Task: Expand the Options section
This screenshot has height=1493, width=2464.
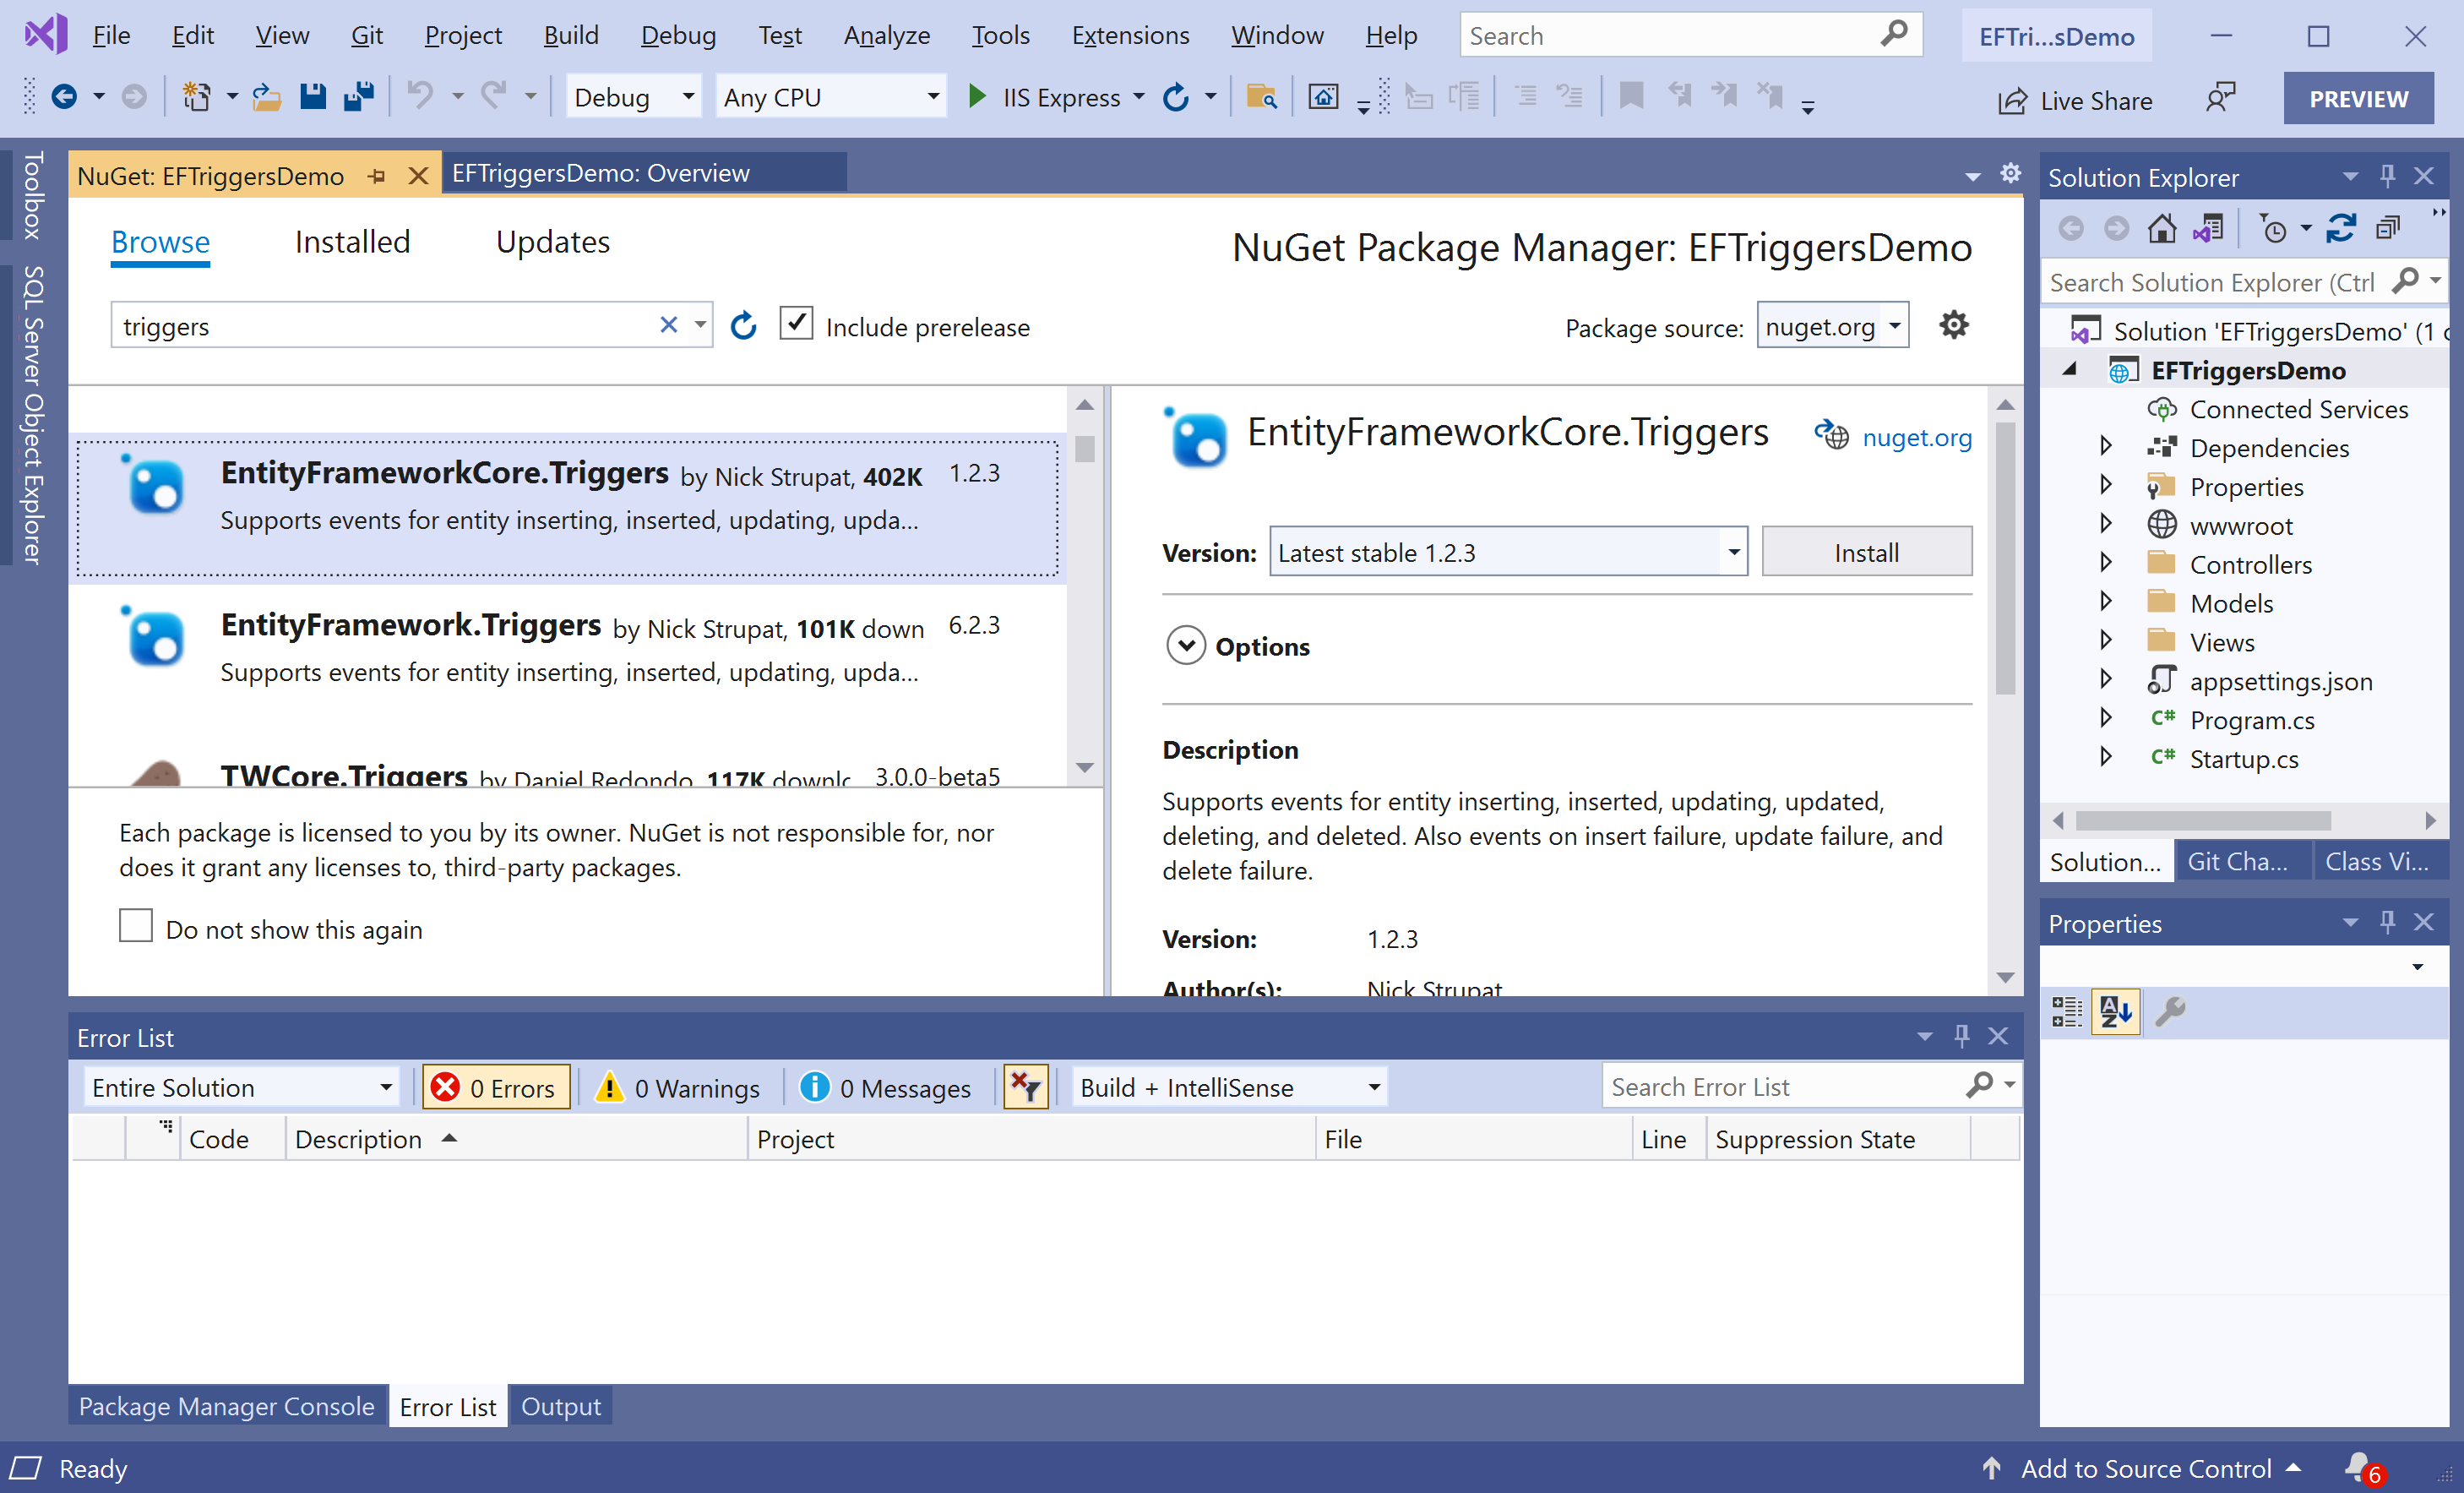Action: 1186,646
